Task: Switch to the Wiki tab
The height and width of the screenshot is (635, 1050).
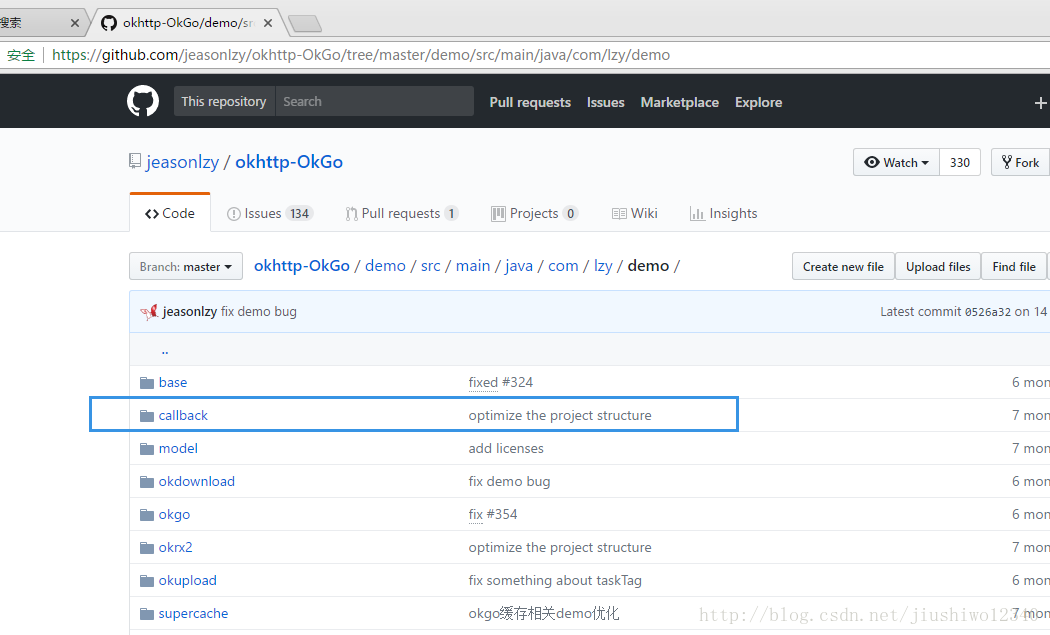Action: [x=635, y=214]
